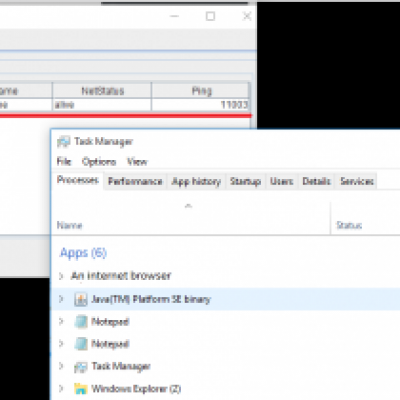Open the View menu

(x=137, y=162)
